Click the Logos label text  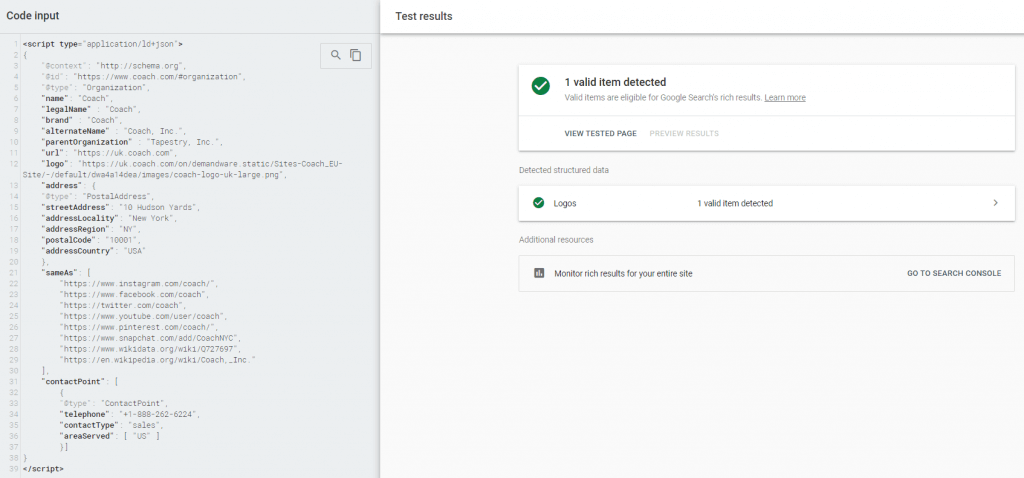(x=565, y=203)
